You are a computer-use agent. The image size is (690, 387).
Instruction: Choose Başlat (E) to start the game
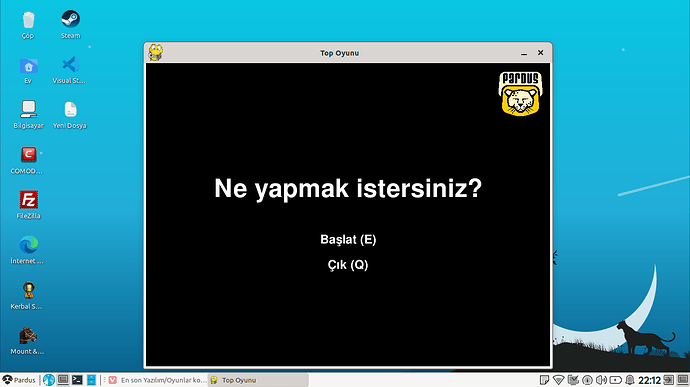pos(348,240)
